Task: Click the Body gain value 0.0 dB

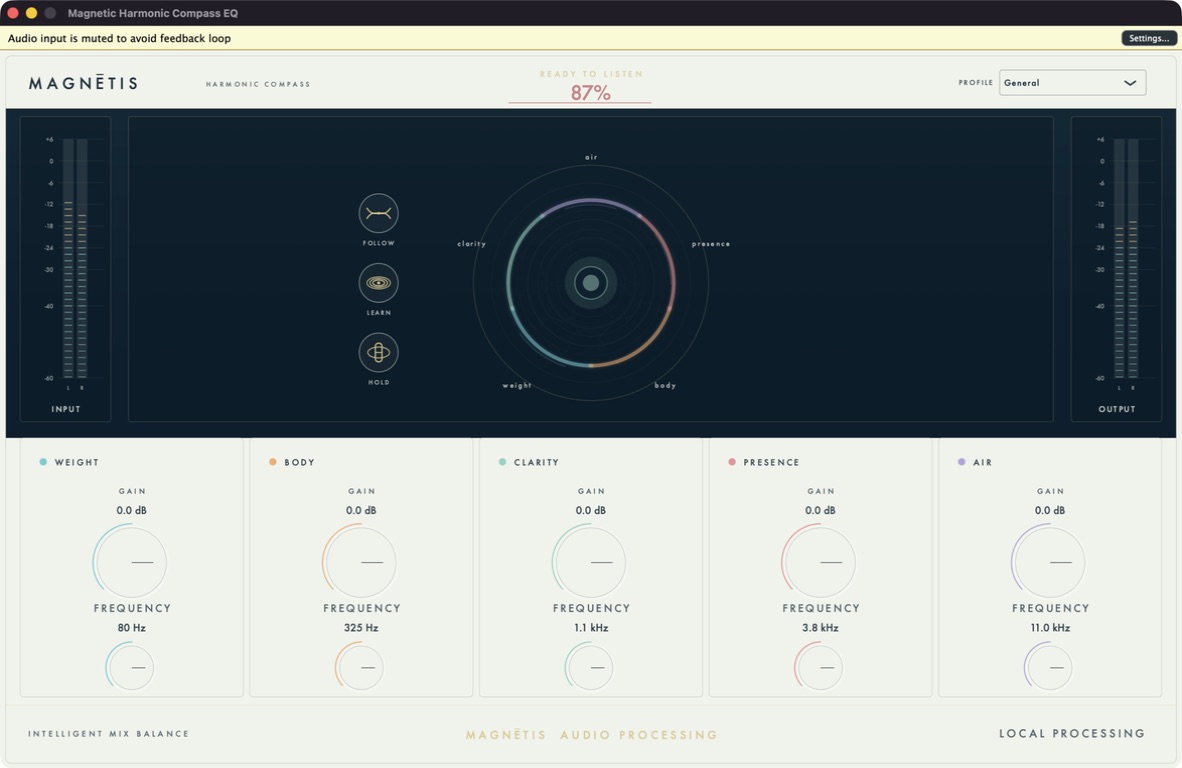Action: 361,510
